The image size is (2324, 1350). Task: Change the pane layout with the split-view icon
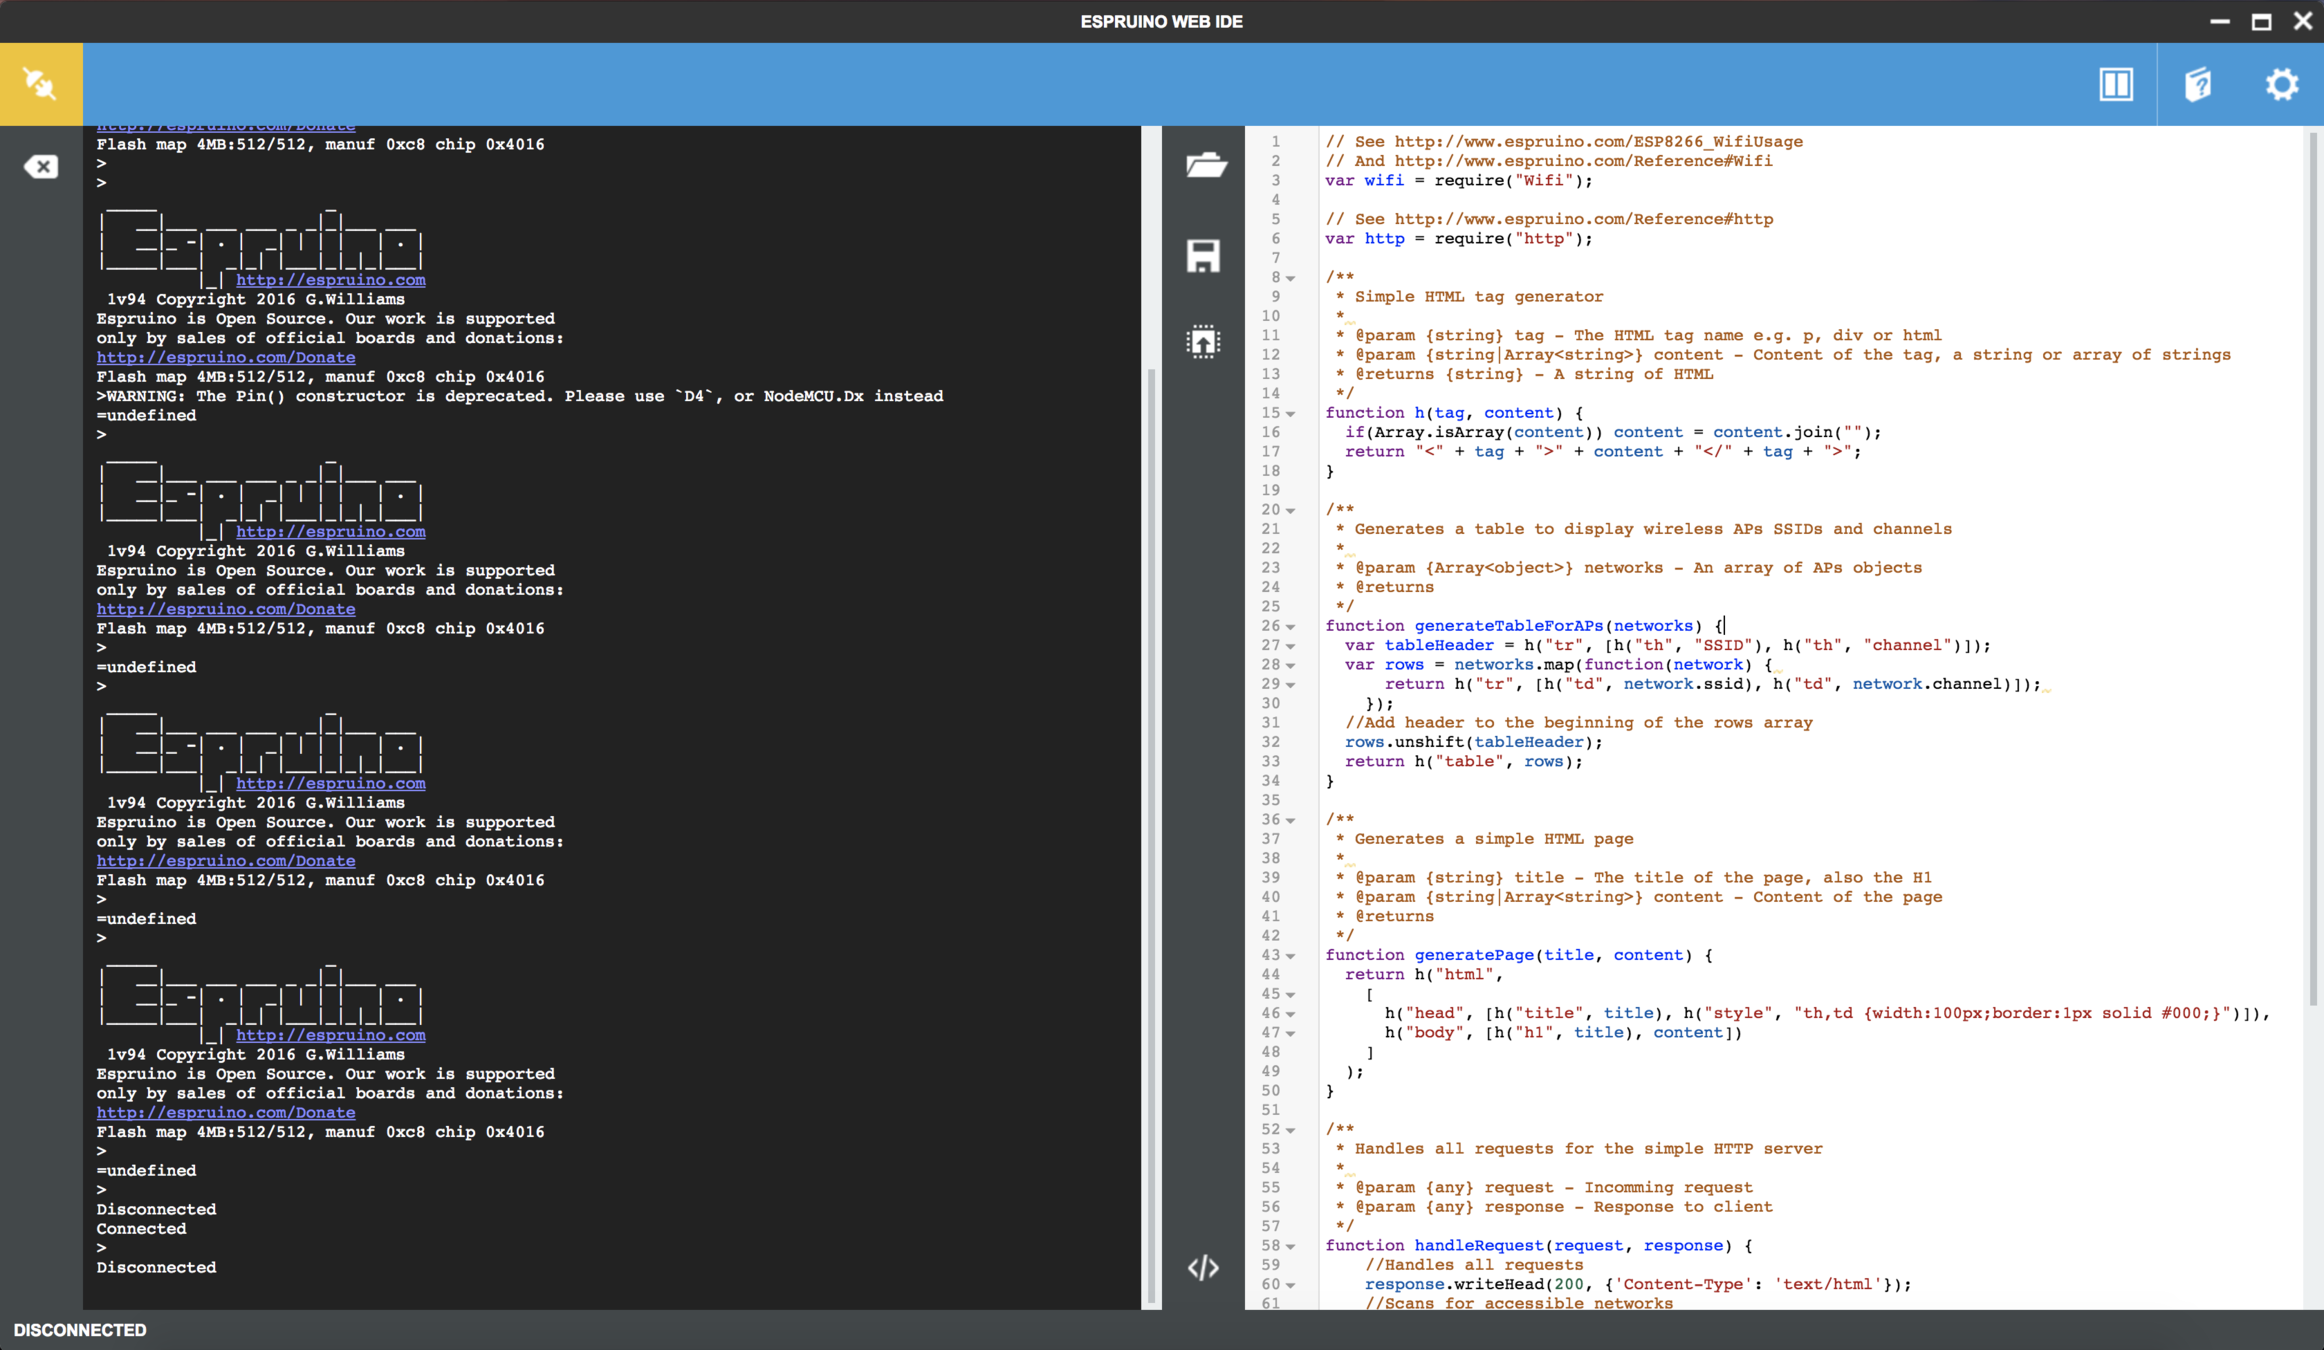(x=2115, y=84)
